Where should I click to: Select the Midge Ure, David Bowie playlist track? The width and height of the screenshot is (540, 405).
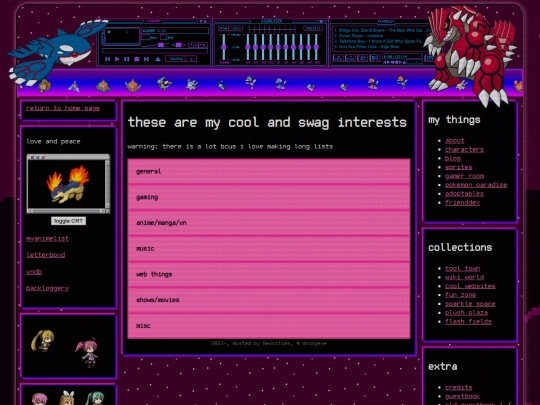click(x=382, y=30)
